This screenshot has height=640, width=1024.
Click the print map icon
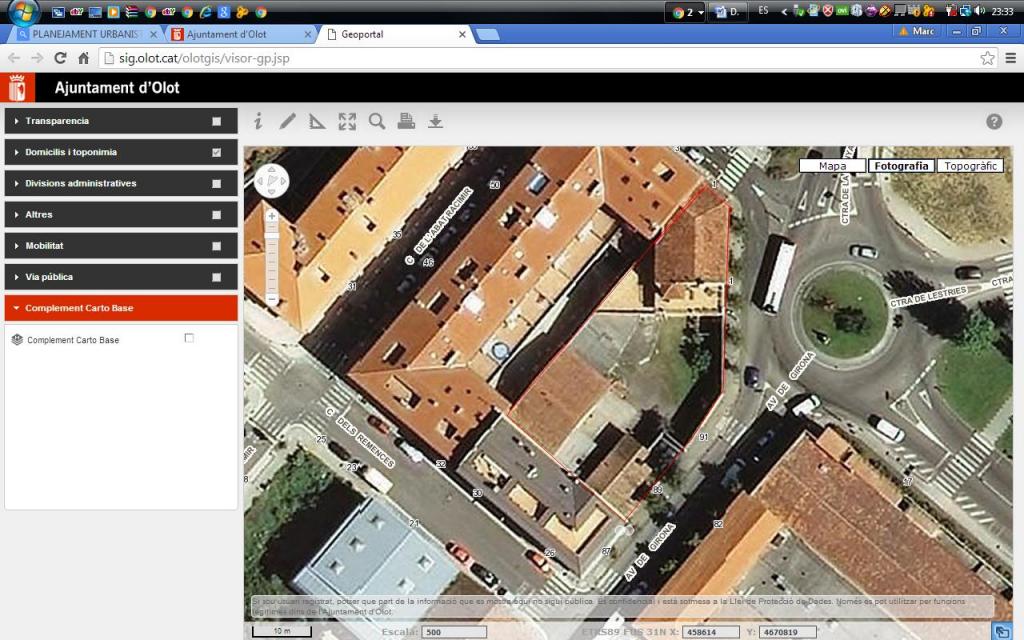[x=406, y=121]
